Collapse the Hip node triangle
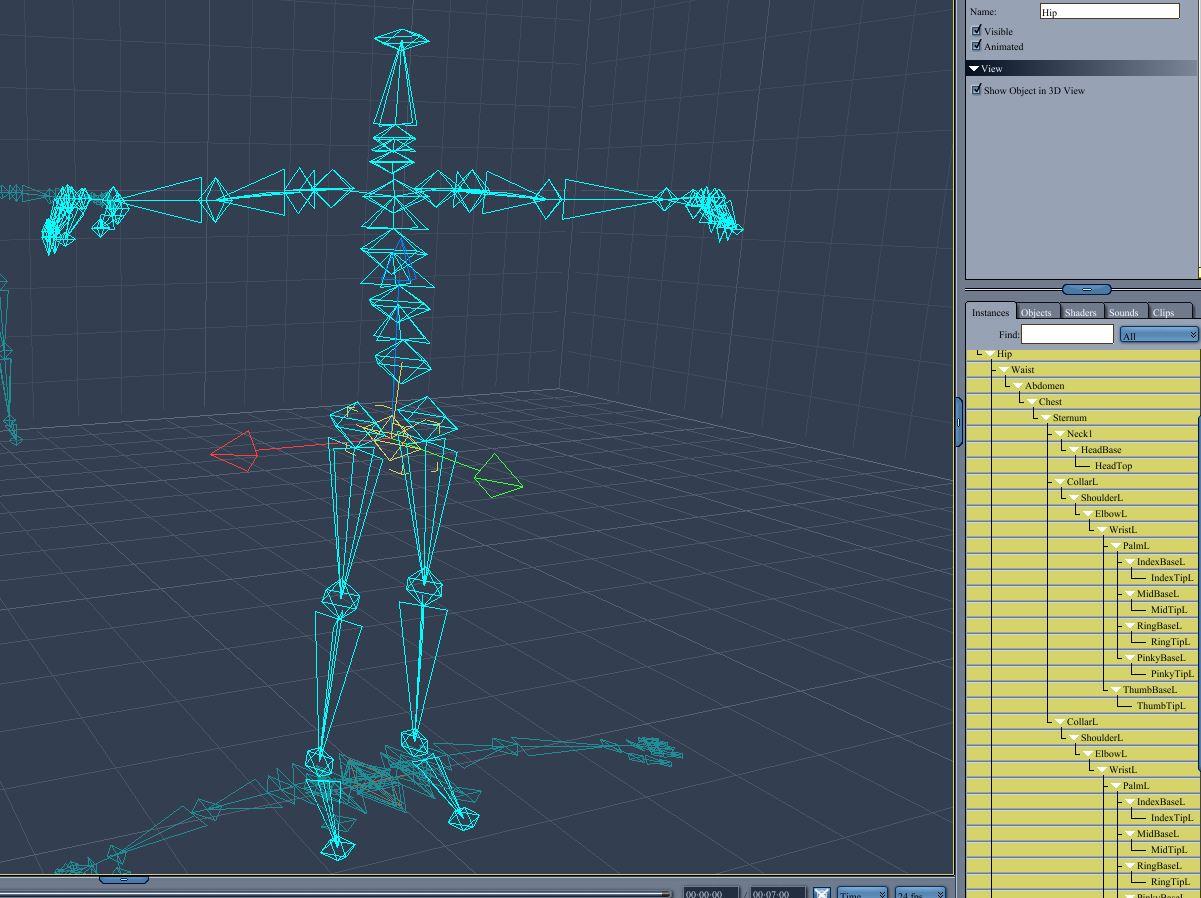Viewport: 1201px width, 898px height. click(990, 354)
